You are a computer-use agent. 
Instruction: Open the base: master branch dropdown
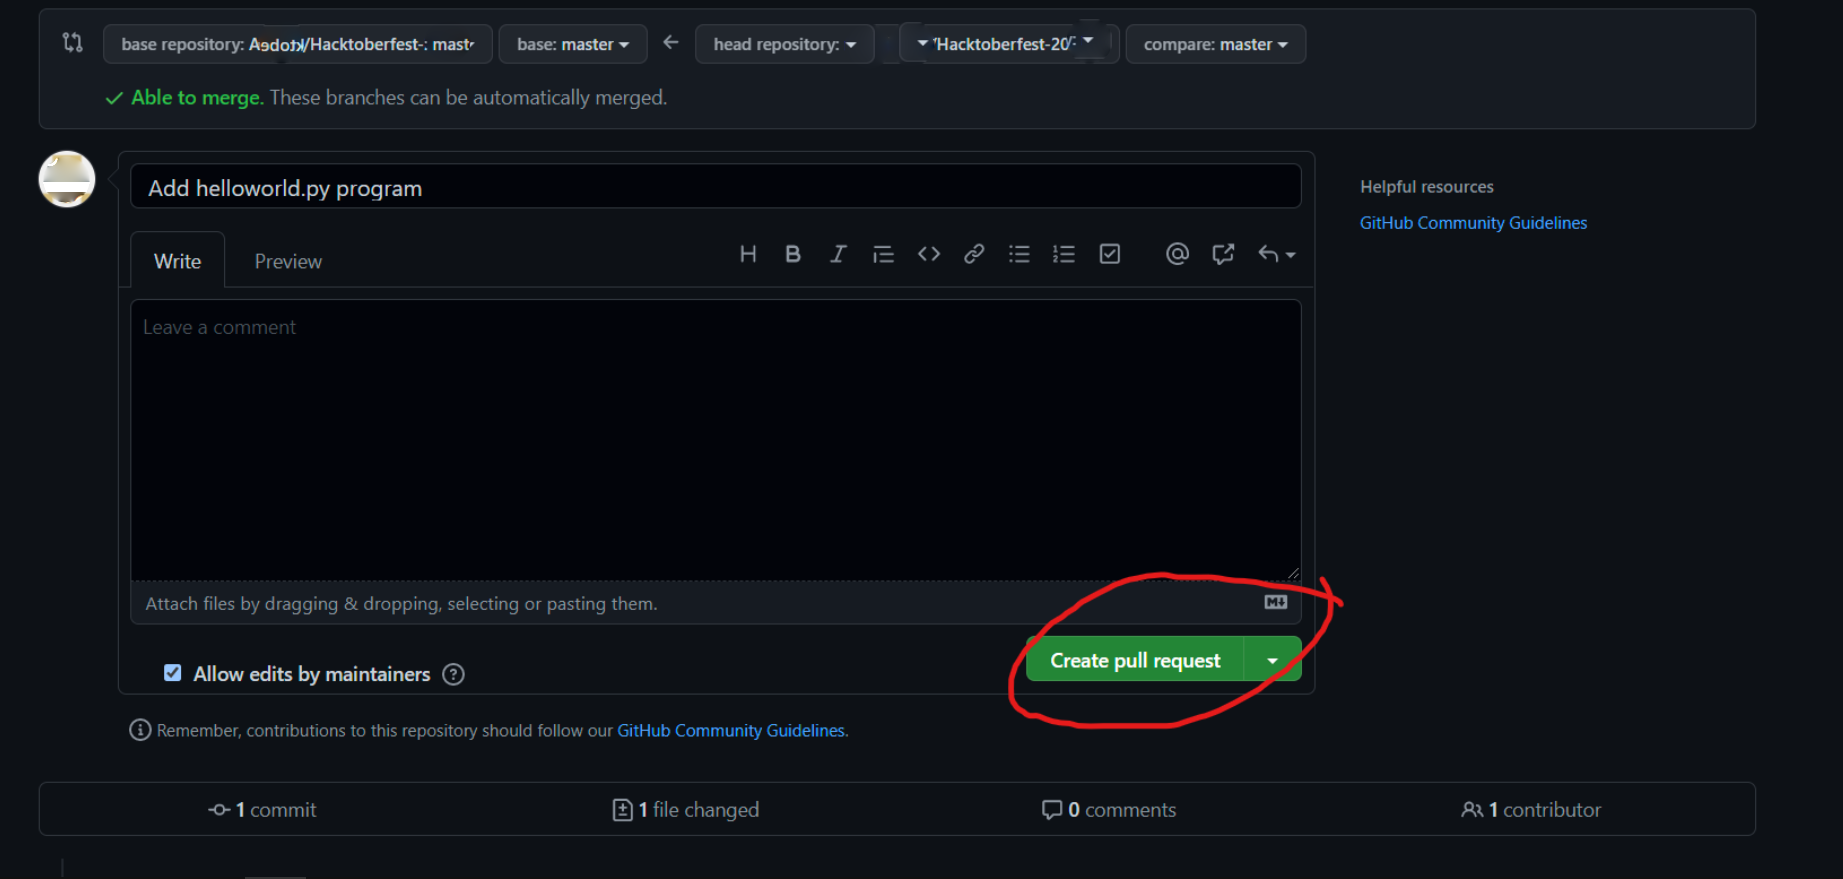click(573, 44)
